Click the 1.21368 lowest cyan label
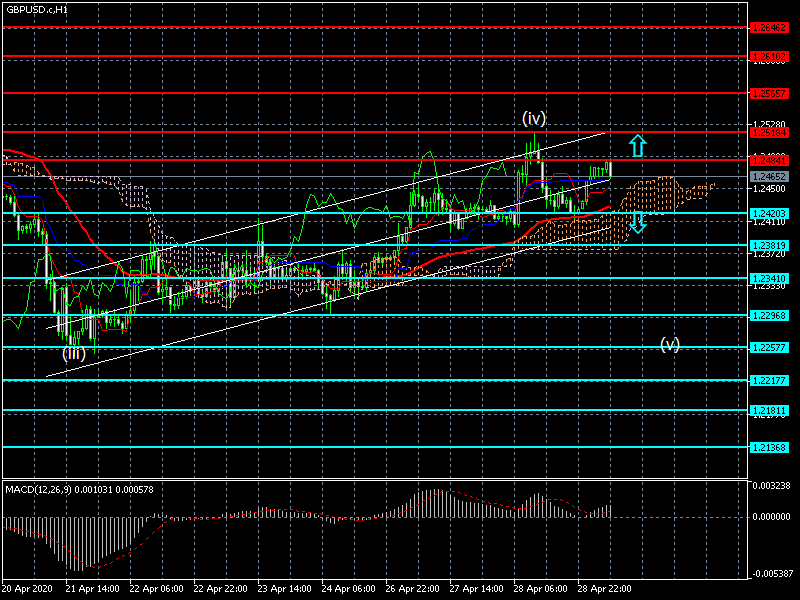The image size is (800, 600). coord(769,447)
